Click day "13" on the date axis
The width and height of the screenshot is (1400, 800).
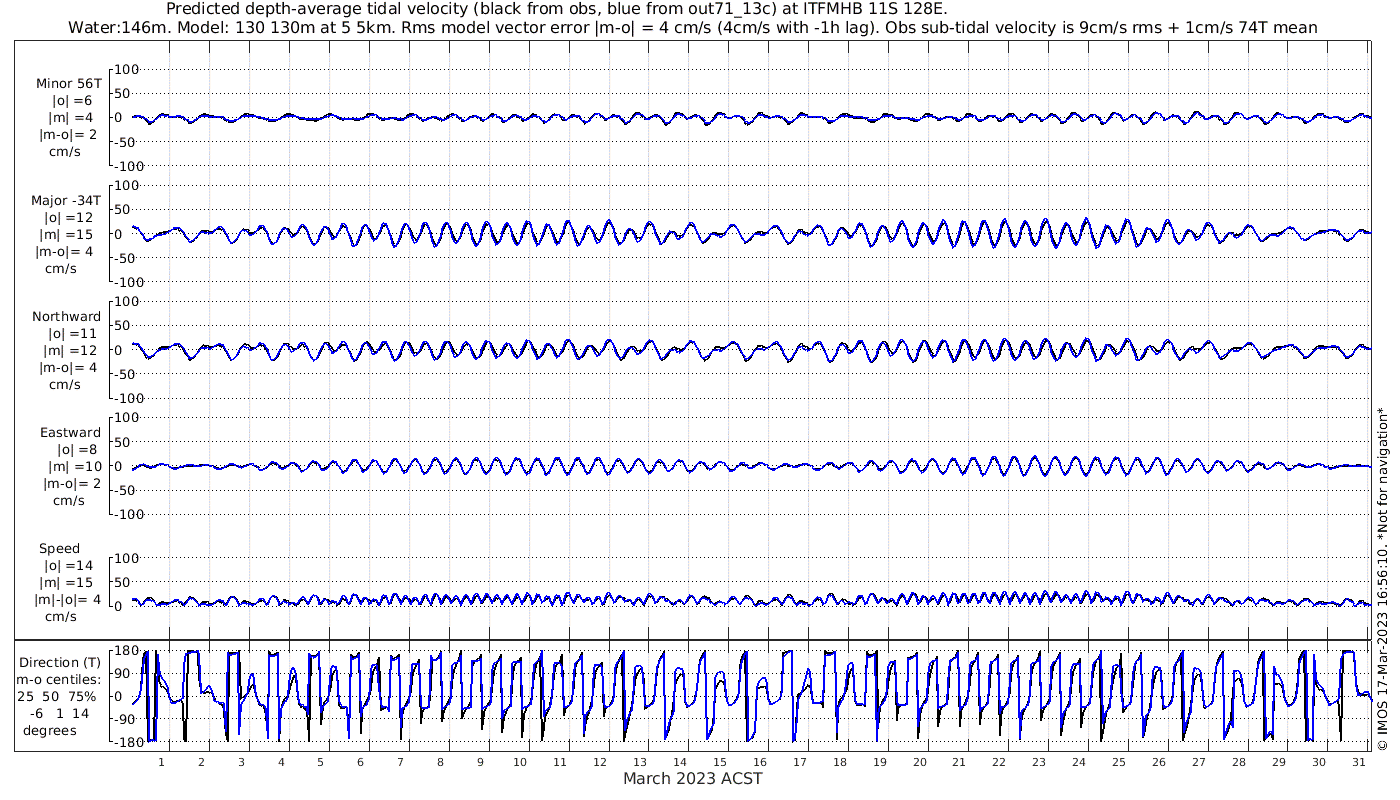coord(639,762)
